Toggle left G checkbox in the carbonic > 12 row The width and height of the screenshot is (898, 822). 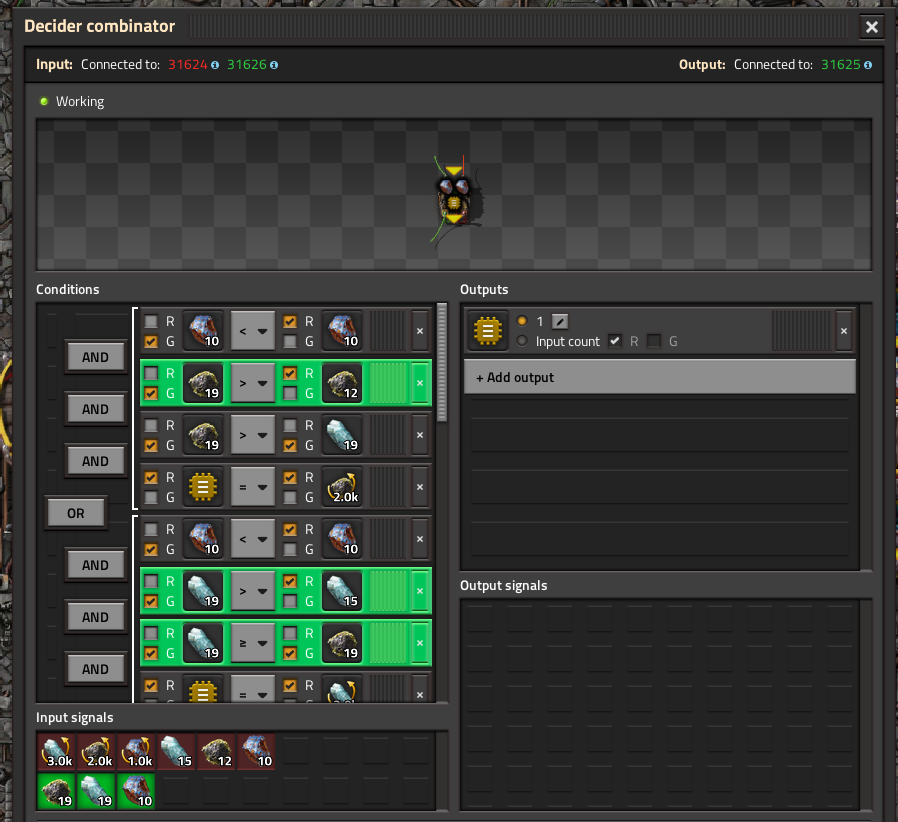point(151,393)
